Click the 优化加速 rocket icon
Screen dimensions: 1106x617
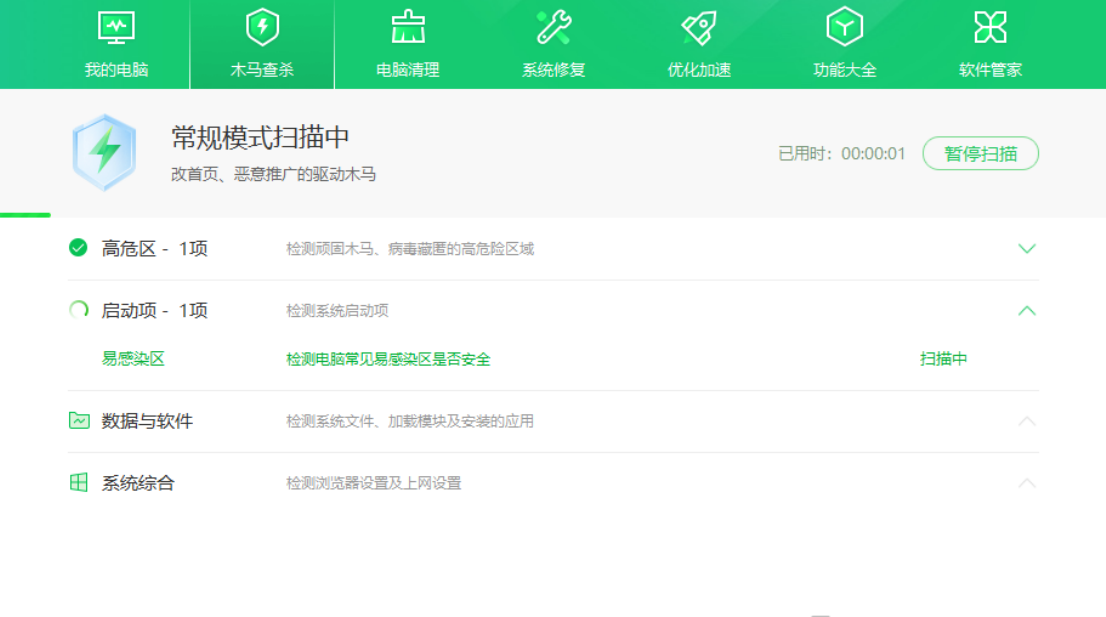pyautogui.click(x=699, y=28)
